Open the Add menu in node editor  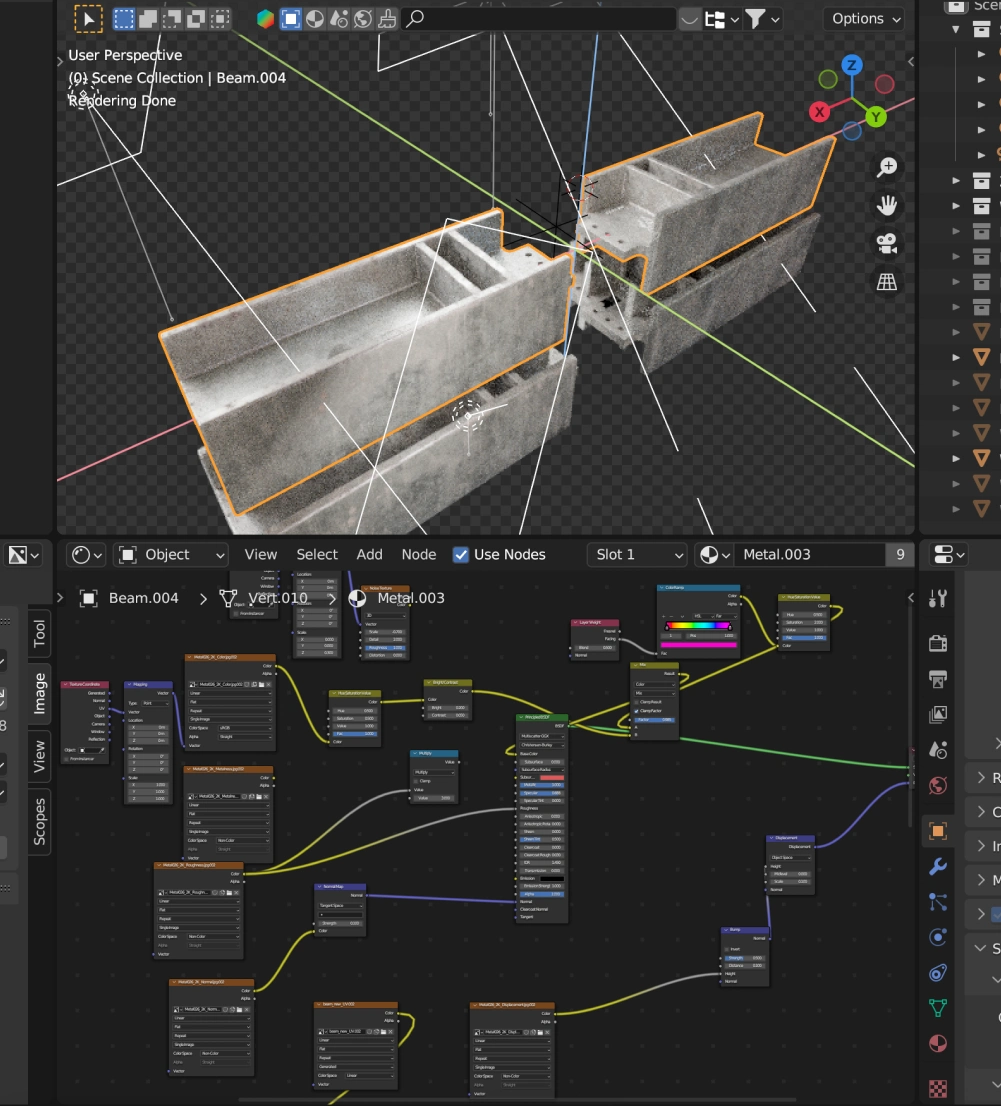coord(369,555)
